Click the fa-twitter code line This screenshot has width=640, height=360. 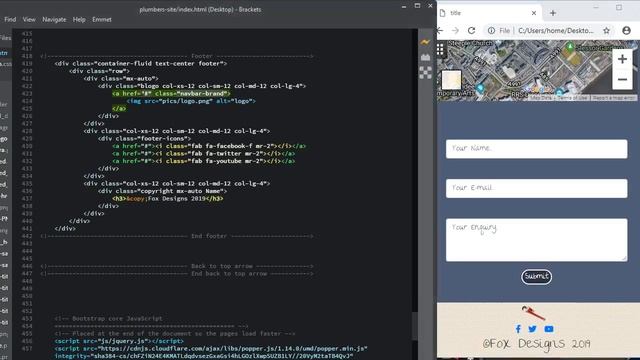tap(203, 153)
